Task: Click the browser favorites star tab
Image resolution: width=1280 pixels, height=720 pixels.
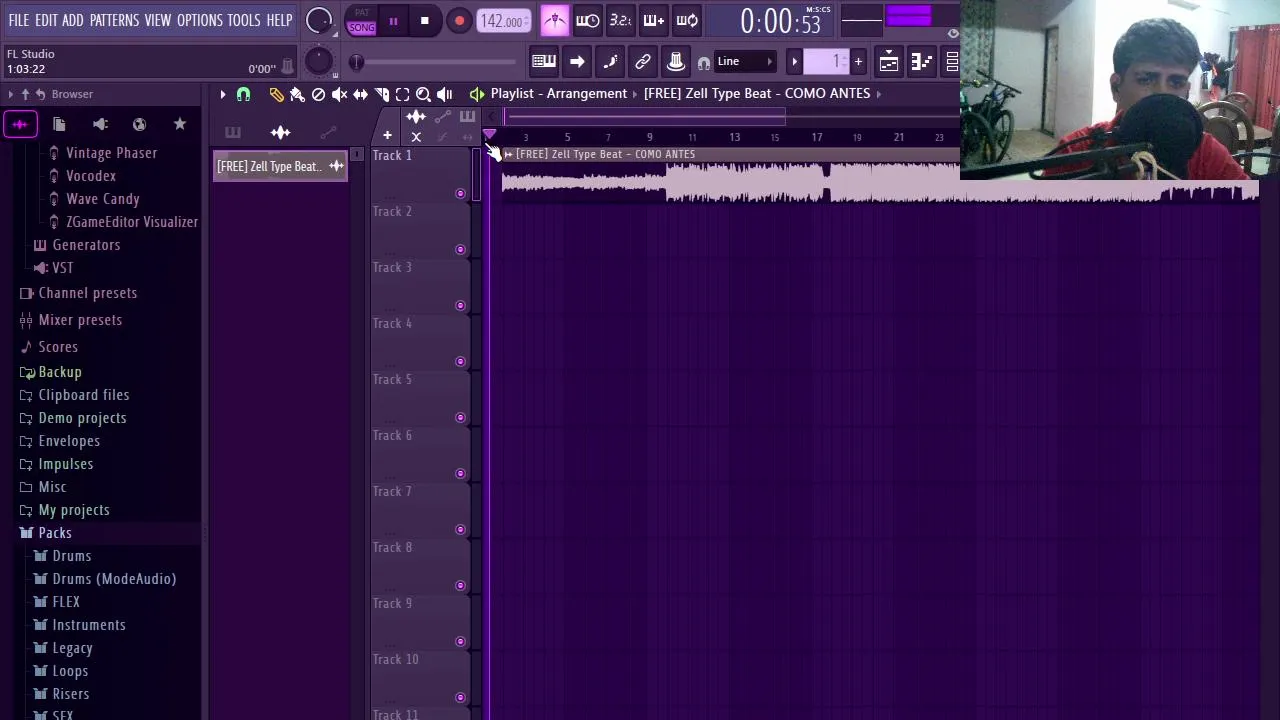Action: point(180,124)
